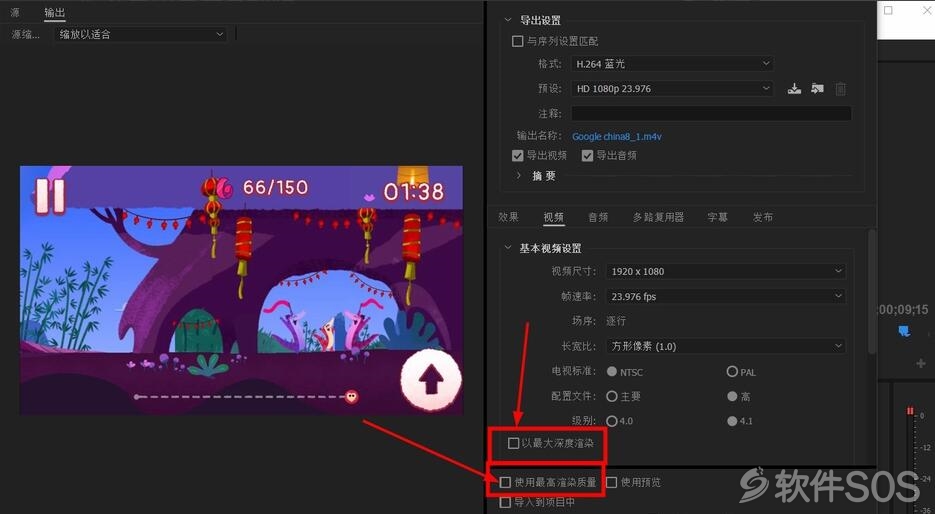Click the video preview image
This screenshot has width=935, height=514.
point(242,290)
